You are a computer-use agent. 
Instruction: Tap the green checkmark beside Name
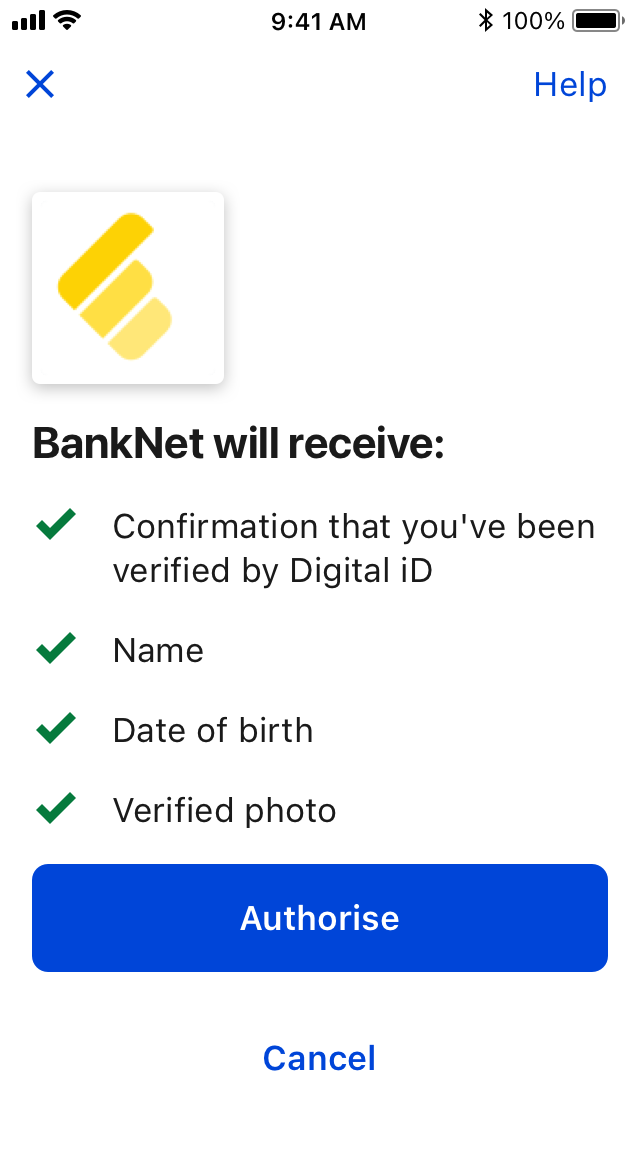point(56,649)
